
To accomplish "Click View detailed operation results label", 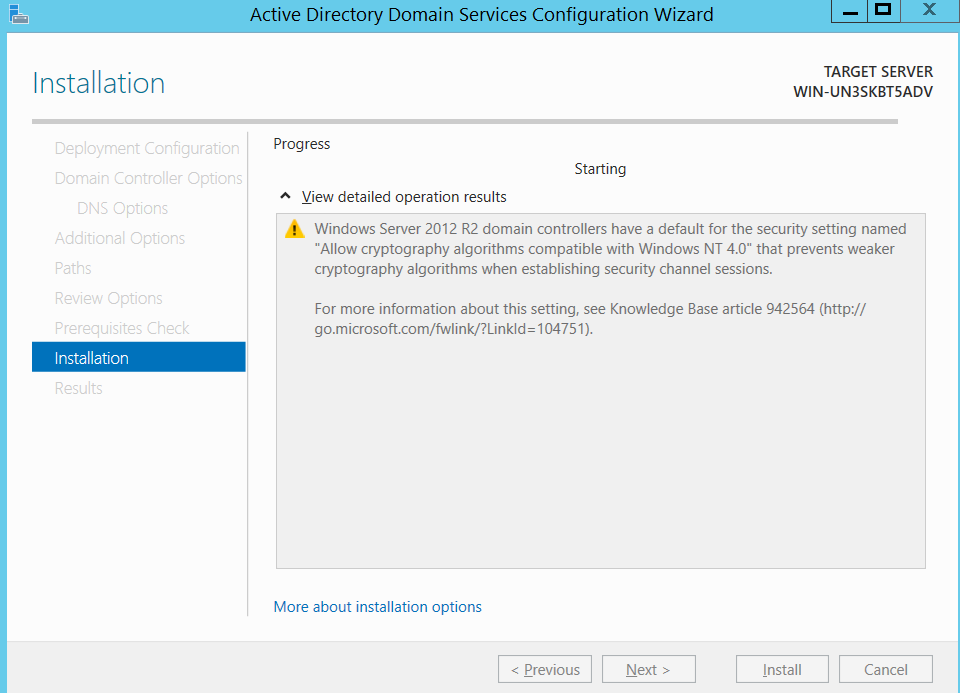I will pyautogui.click(x=404, y=197).
